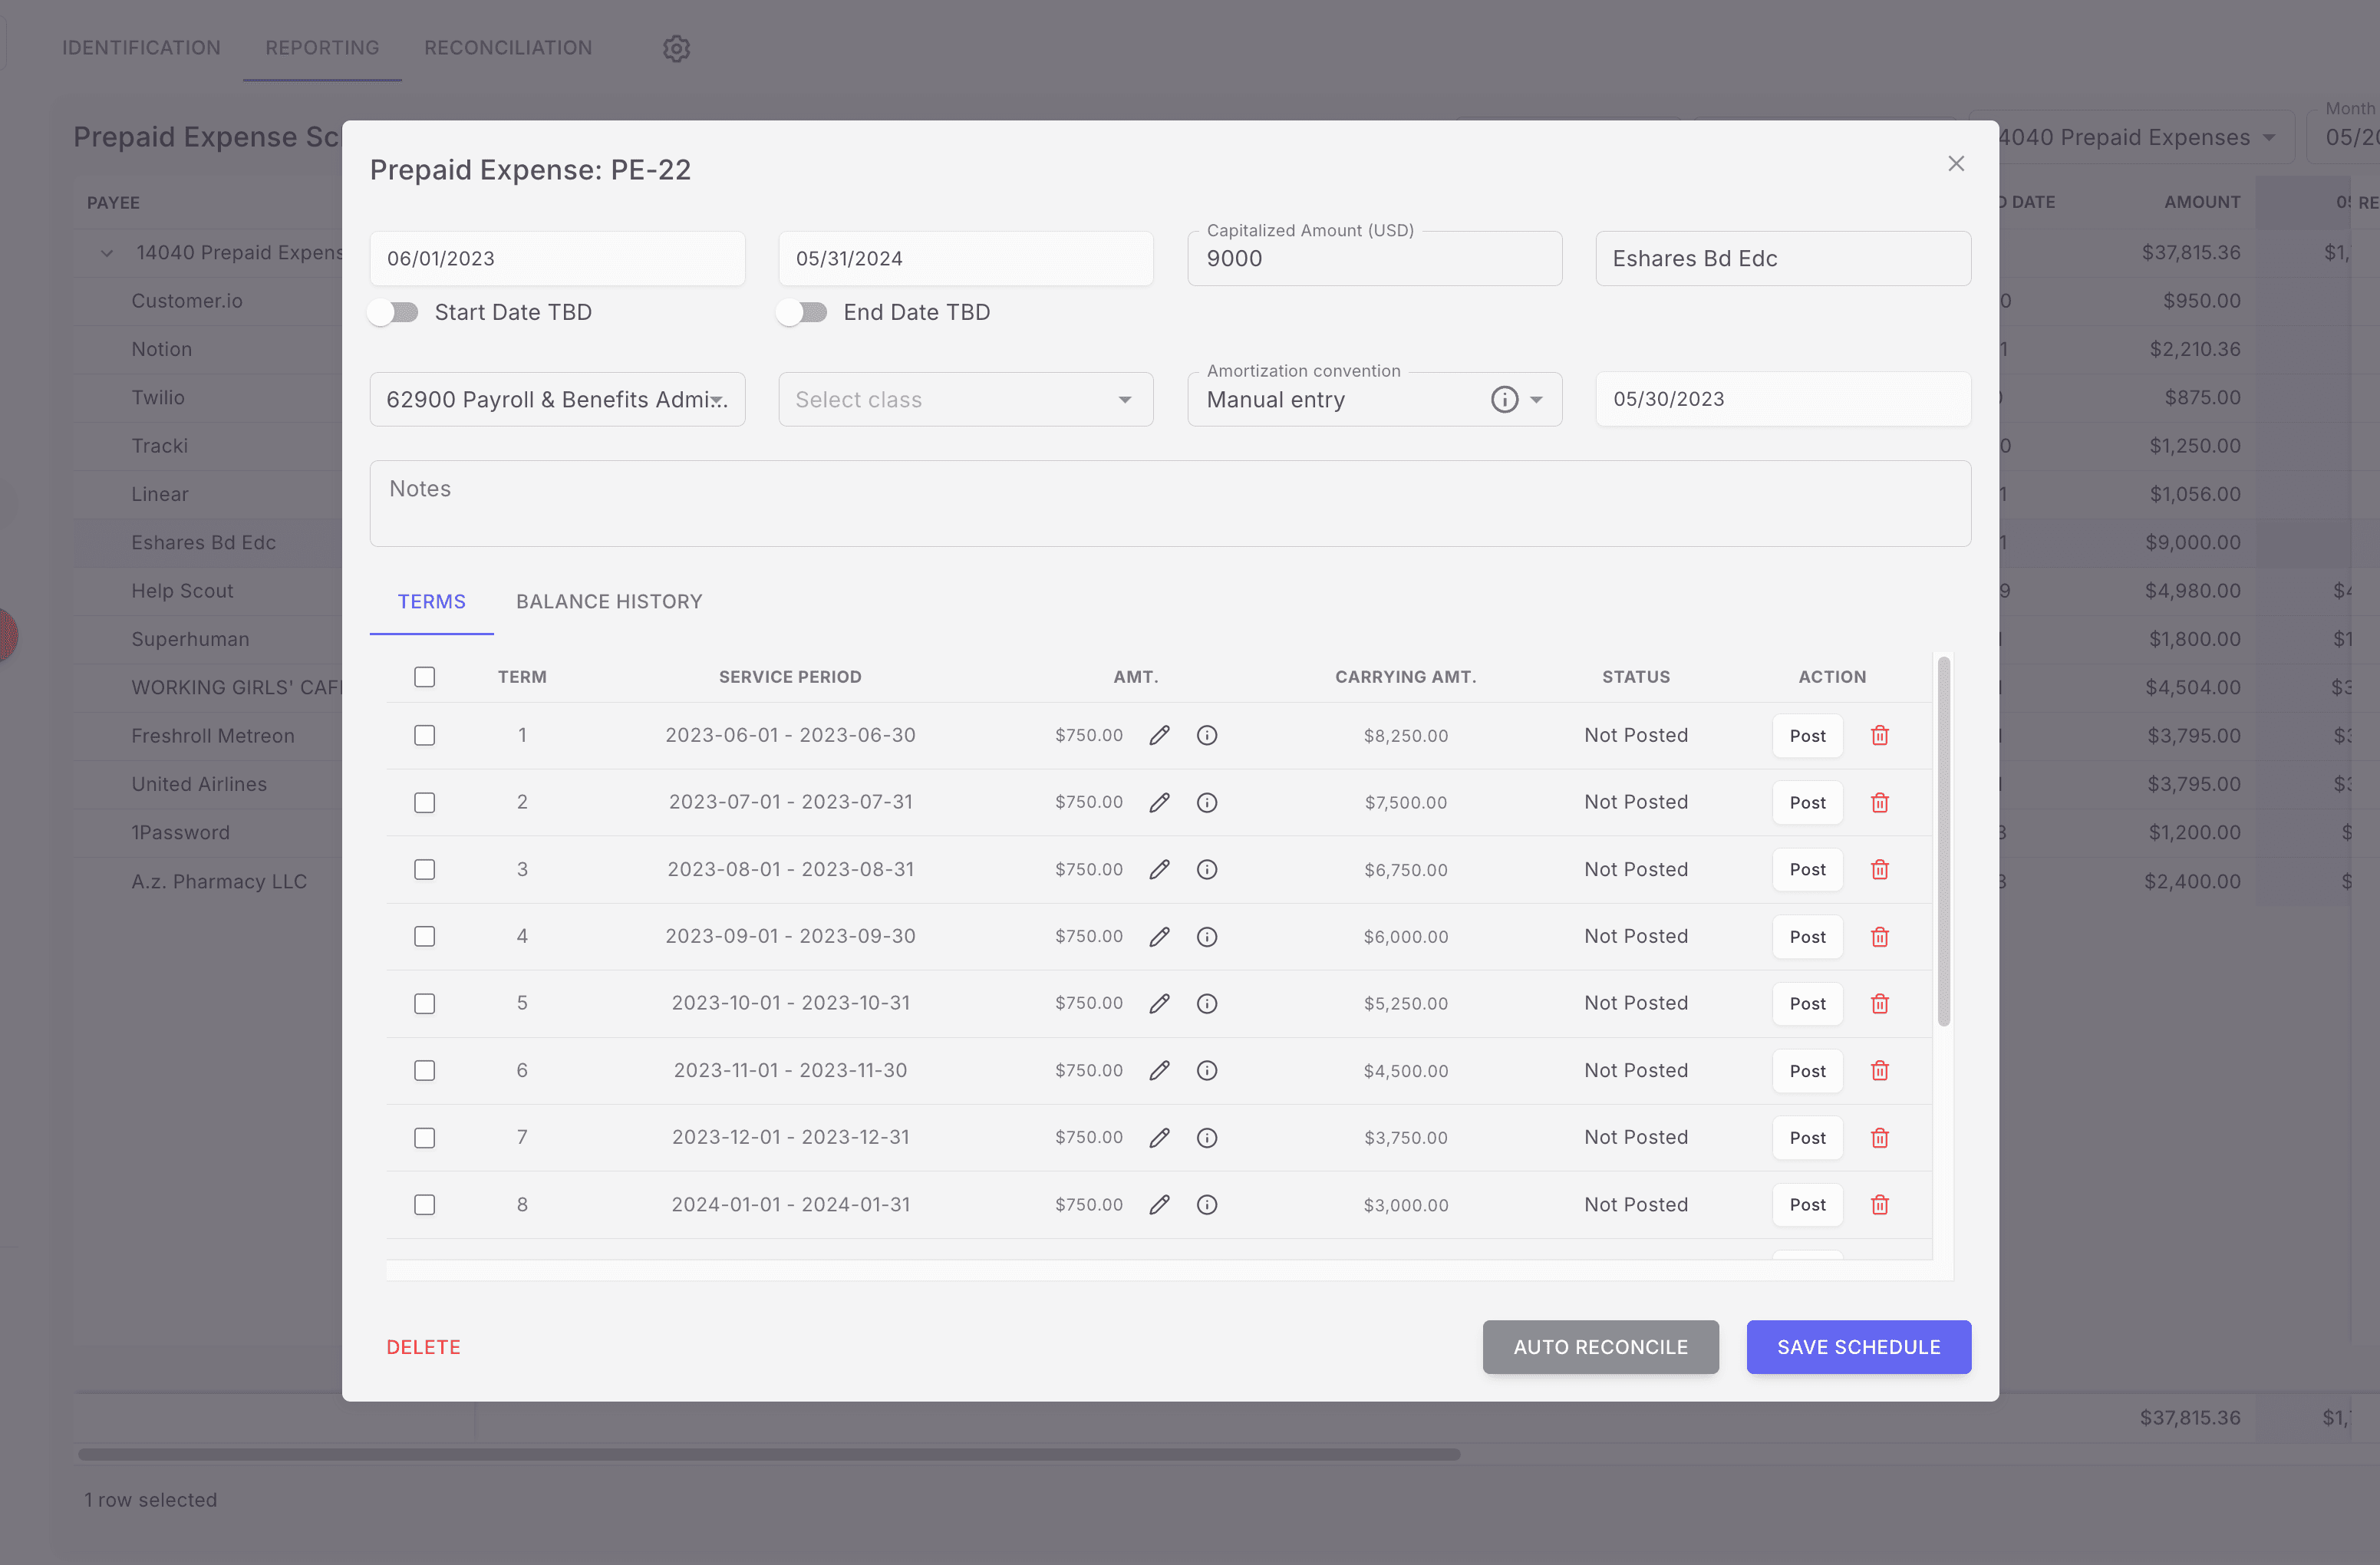
Task: Enable the End Date TBD toggle
Action: [802, 312]
